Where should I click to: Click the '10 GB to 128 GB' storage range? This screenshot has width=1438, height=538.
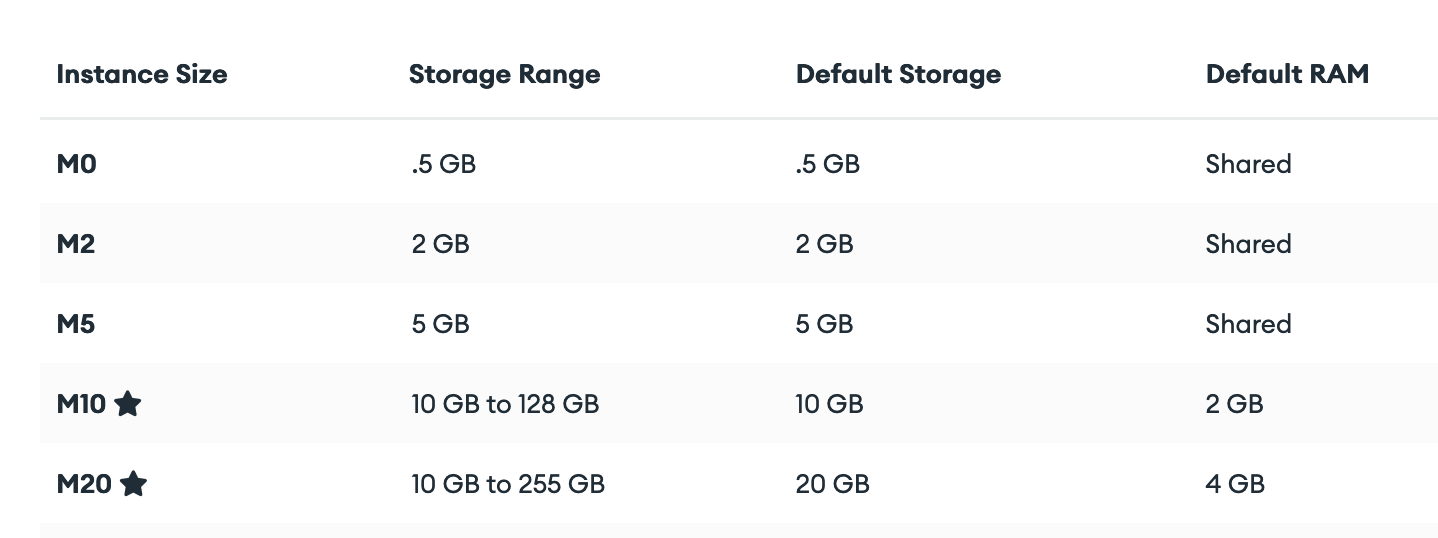pos(505,404)
